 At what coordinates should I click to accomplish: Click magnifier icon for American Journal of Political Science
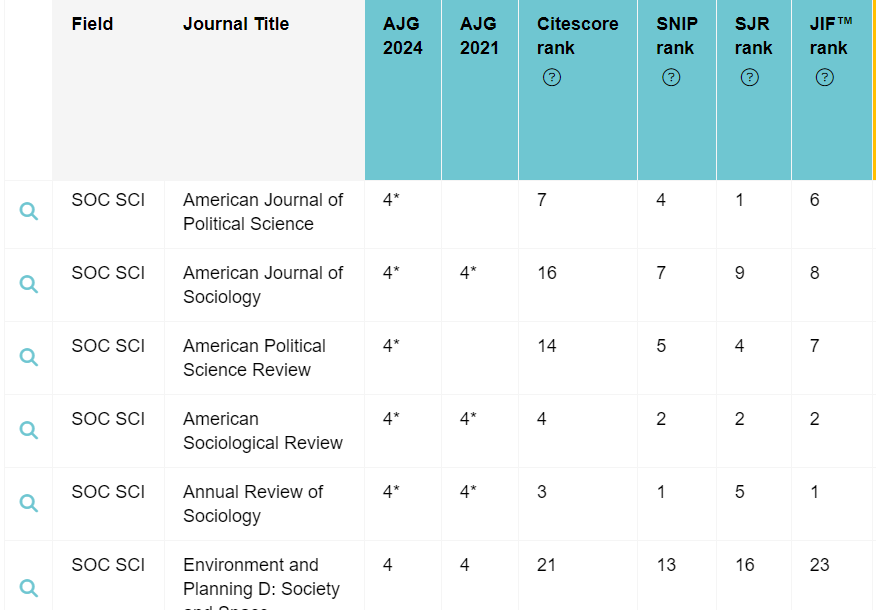pyautogui.click(x=29, y=211)
